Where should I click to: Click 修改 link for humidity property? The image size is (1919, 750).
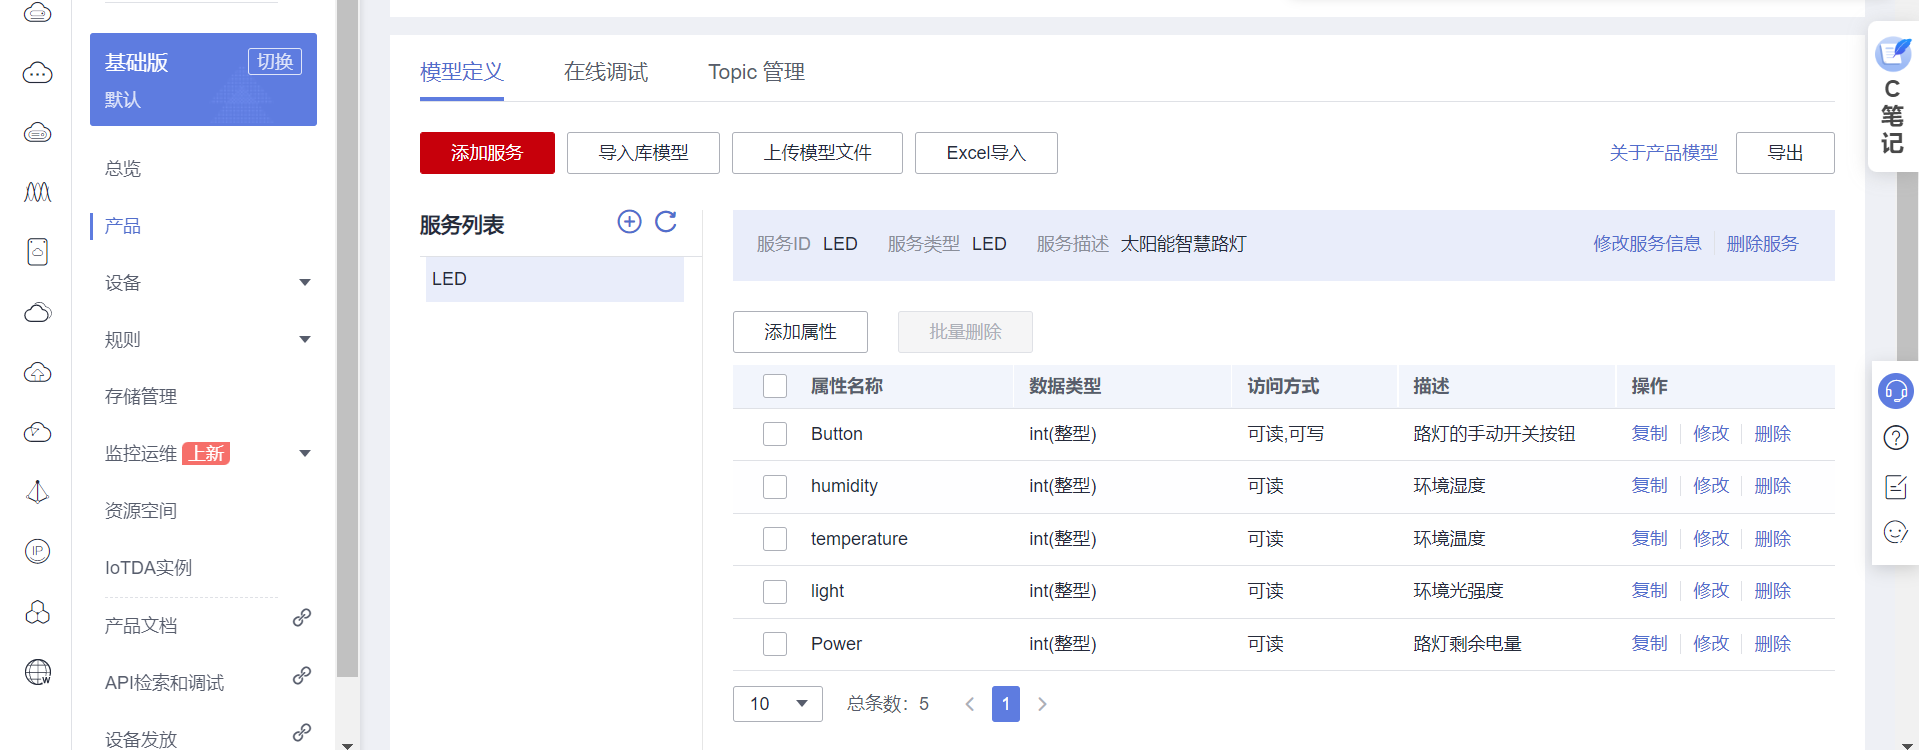[1710, 486]
